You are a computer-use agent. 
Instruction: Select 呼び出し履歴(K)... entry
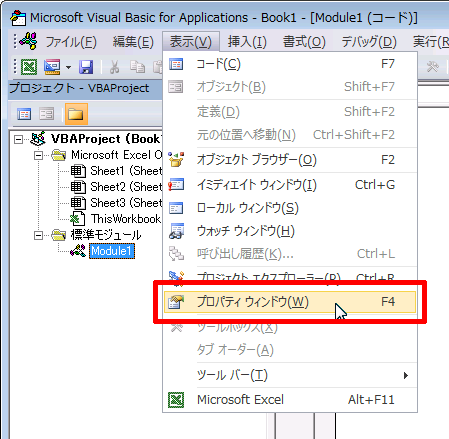pos(290,254)
